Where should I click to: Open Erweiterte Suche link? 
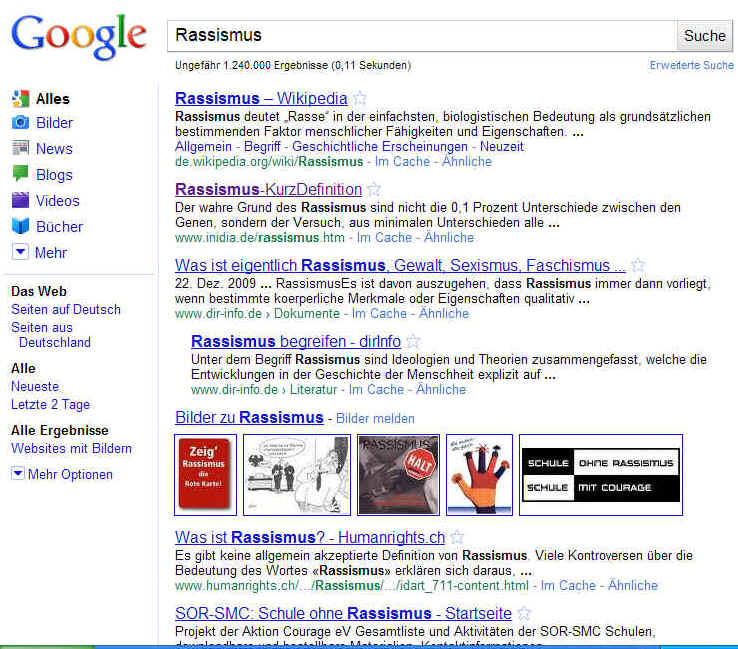point(691,65)
